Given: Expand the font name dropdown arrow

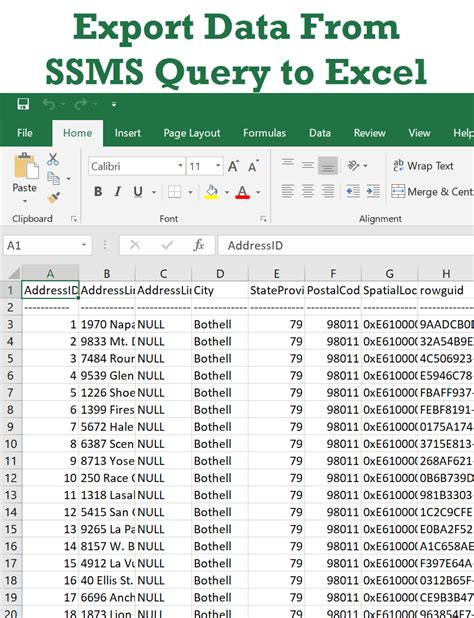Looking at the screenshot, I should pyautogui.click(x=180, y=166).
